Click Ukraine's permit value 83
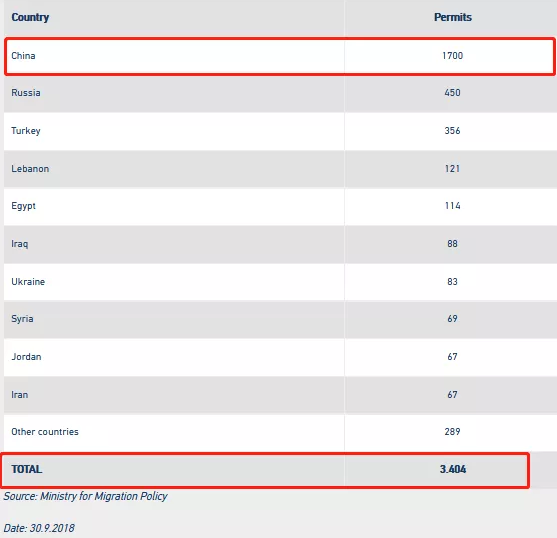 coord(453,282)
